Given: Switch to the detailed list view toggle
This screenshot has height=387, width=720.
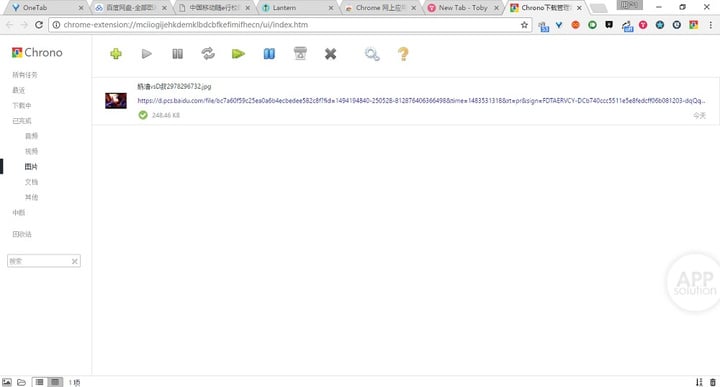Looking at the screenshot, I should 55,382.
